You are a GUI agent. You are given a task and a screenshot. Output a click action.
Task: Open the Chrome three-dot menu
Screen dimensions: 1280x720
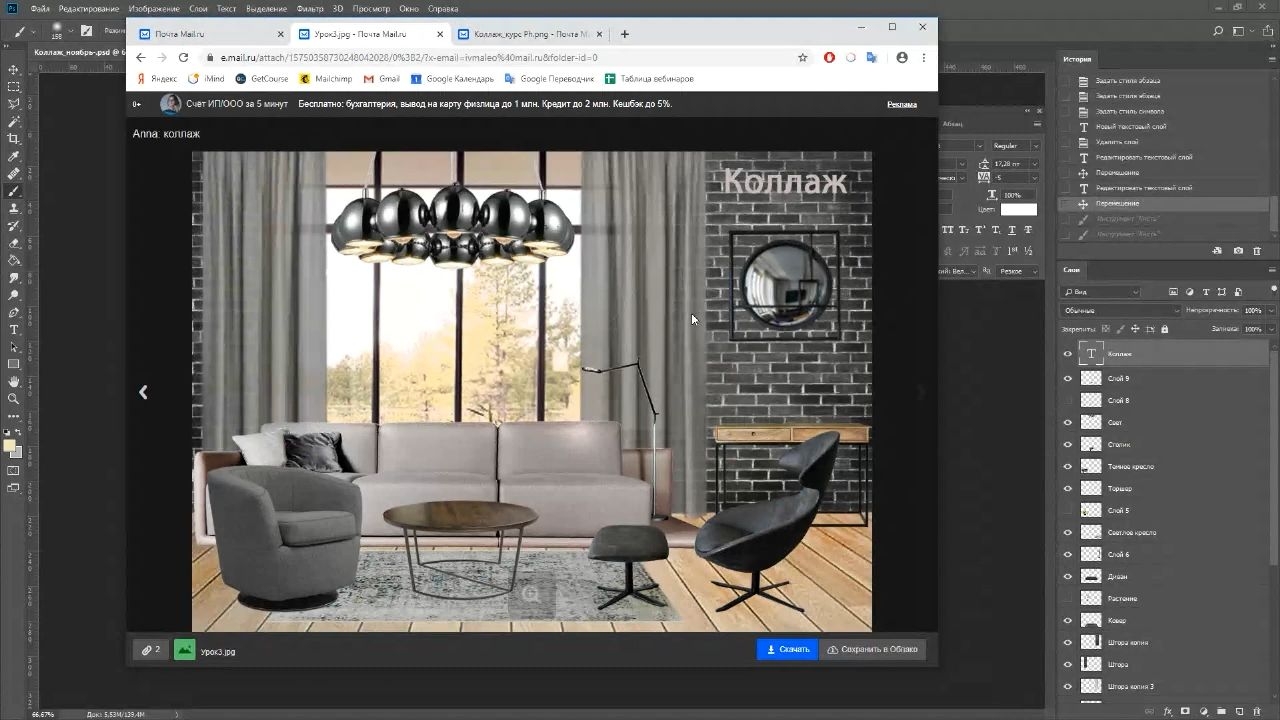[x=923, y=58]
